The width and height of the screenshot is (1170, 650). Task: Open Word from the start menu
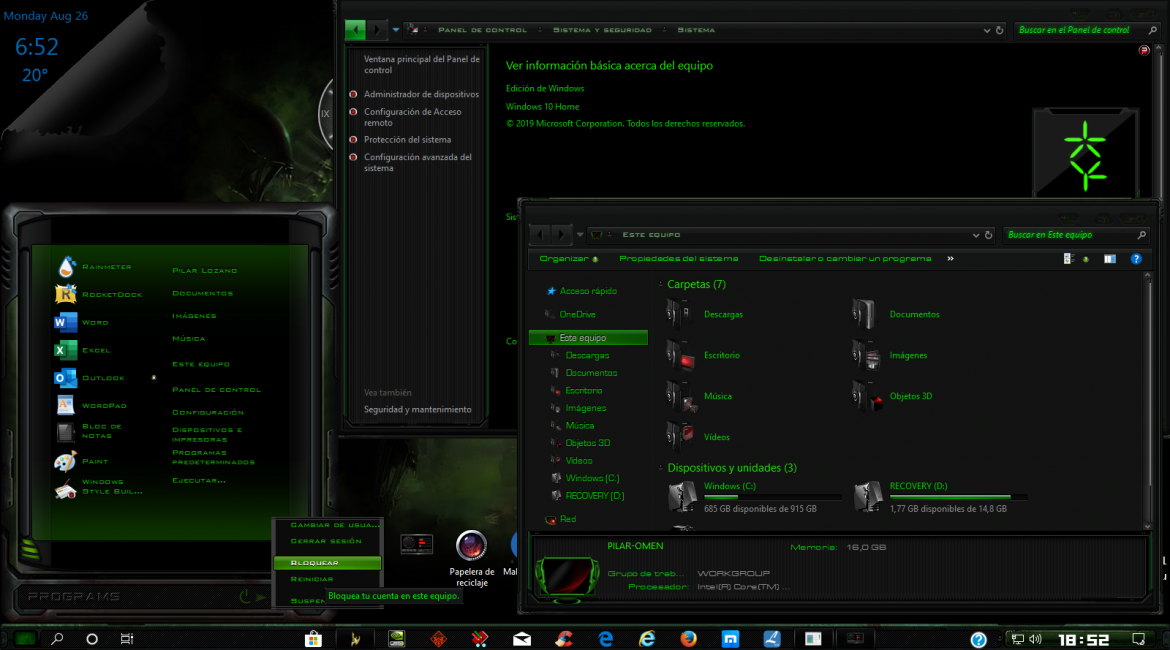click(82, 322)
